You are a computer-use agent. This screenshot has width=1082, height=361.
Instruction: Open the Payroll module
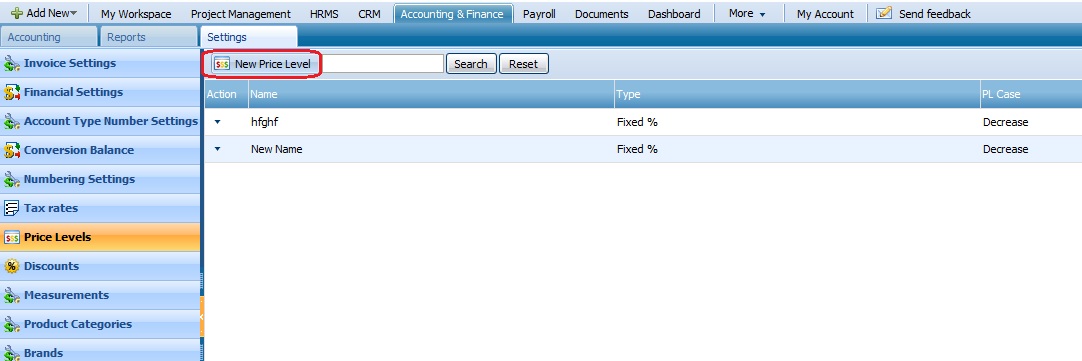click(x=539, y=14)
